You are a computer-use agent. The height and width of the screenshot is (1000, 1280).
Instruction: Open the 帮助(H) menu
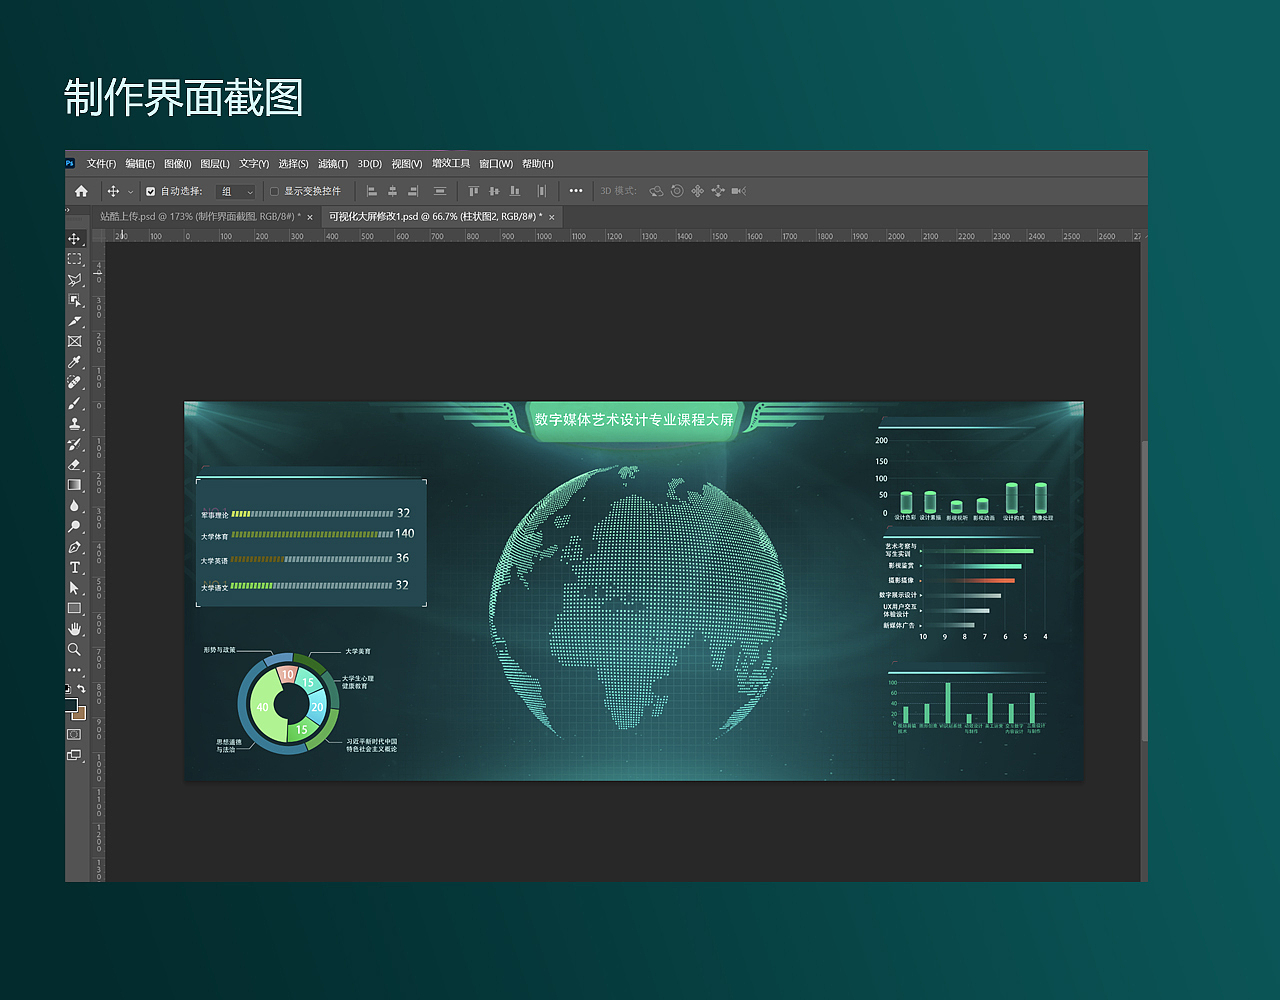pyautogui.click(x=538, y=164)
